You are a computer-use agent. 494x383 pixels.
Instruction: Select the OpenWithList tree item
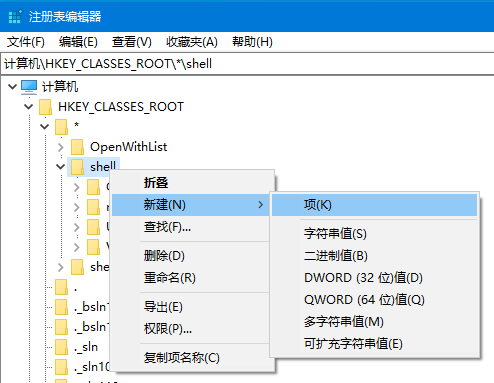tap(128, 147)
